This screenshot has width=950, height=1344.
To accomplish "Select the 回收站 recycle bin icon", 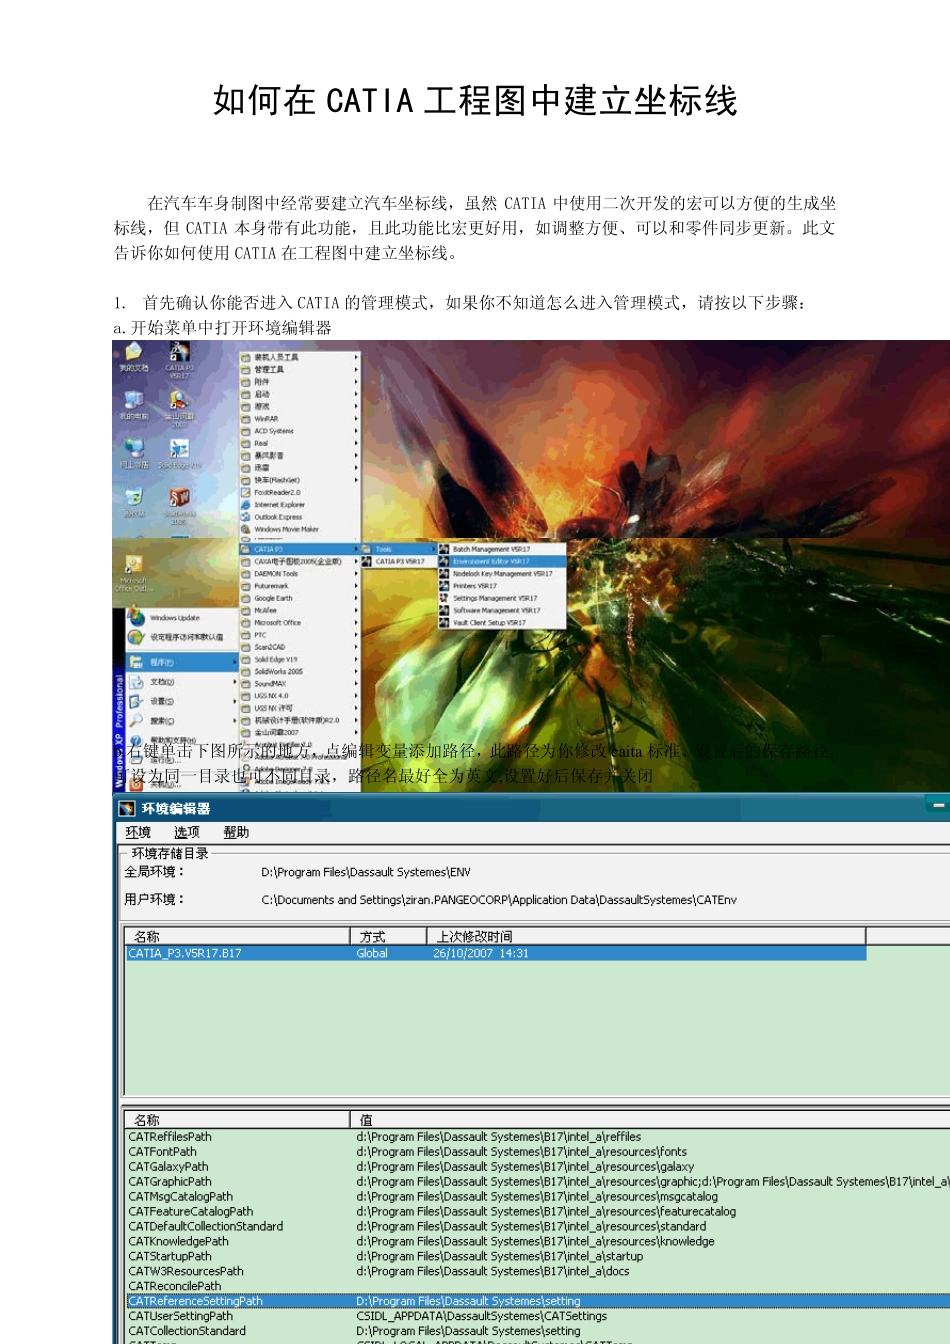I will tap(134, 502).
